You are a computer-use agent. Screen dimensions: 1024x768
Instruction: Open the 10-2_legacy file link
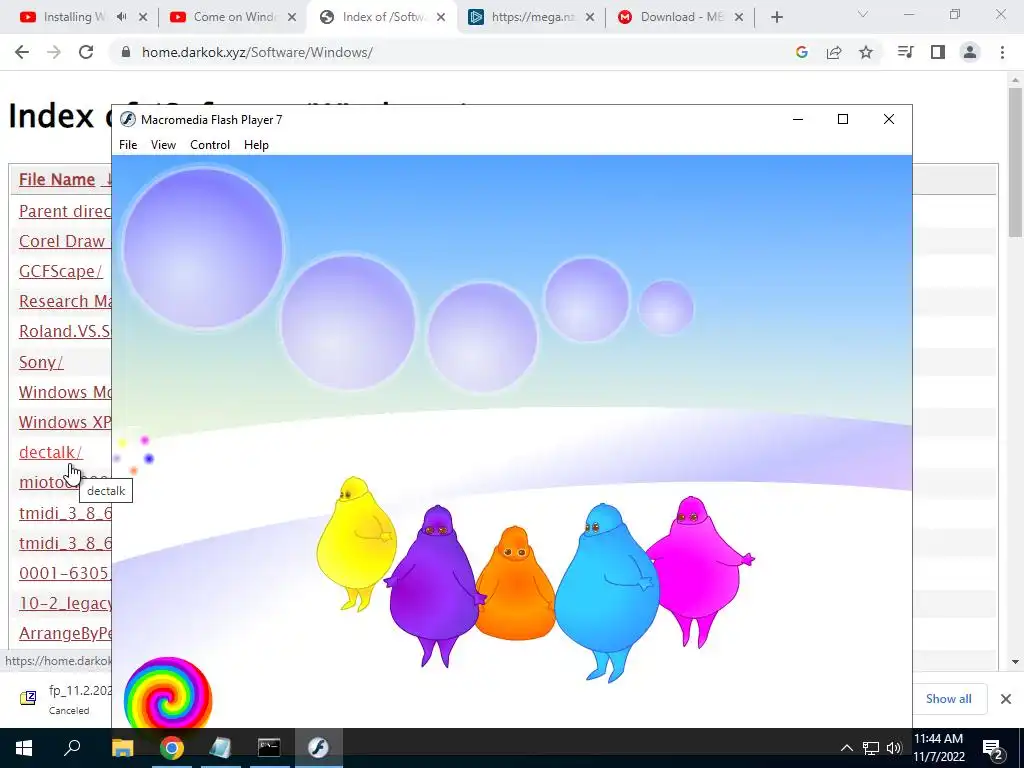pos(65,603)
